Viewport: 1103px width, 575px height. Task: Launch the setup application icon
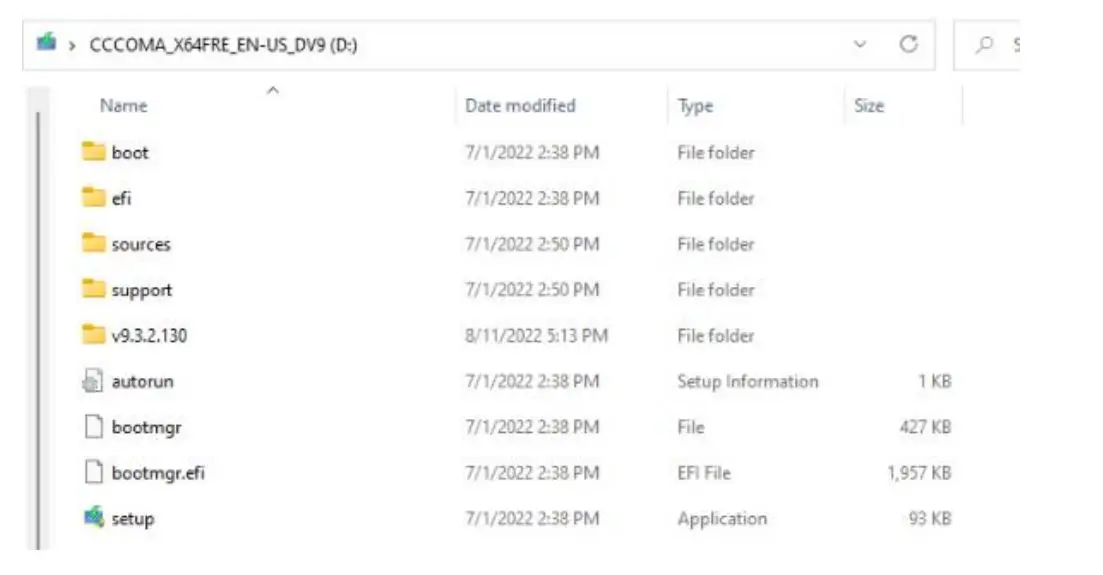coord(94,518)
